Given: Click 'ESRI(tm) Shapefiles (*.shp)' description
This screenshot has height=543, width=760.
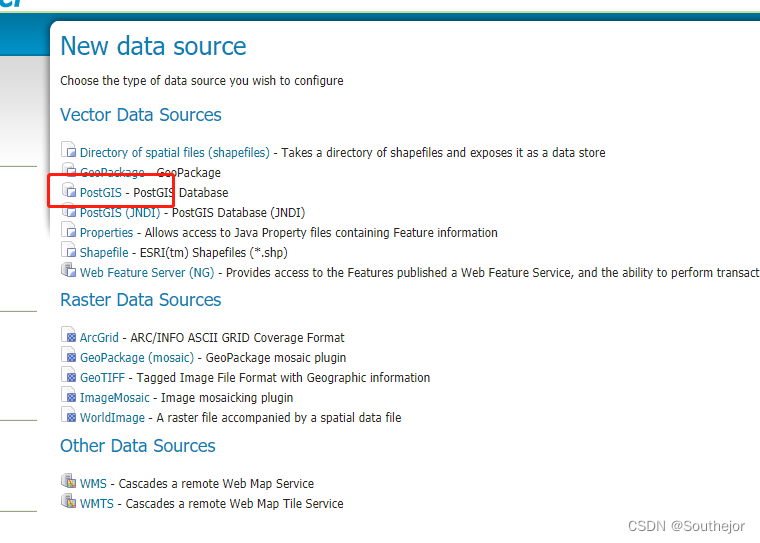Looking at the screenshot, I should coord(214,253).
